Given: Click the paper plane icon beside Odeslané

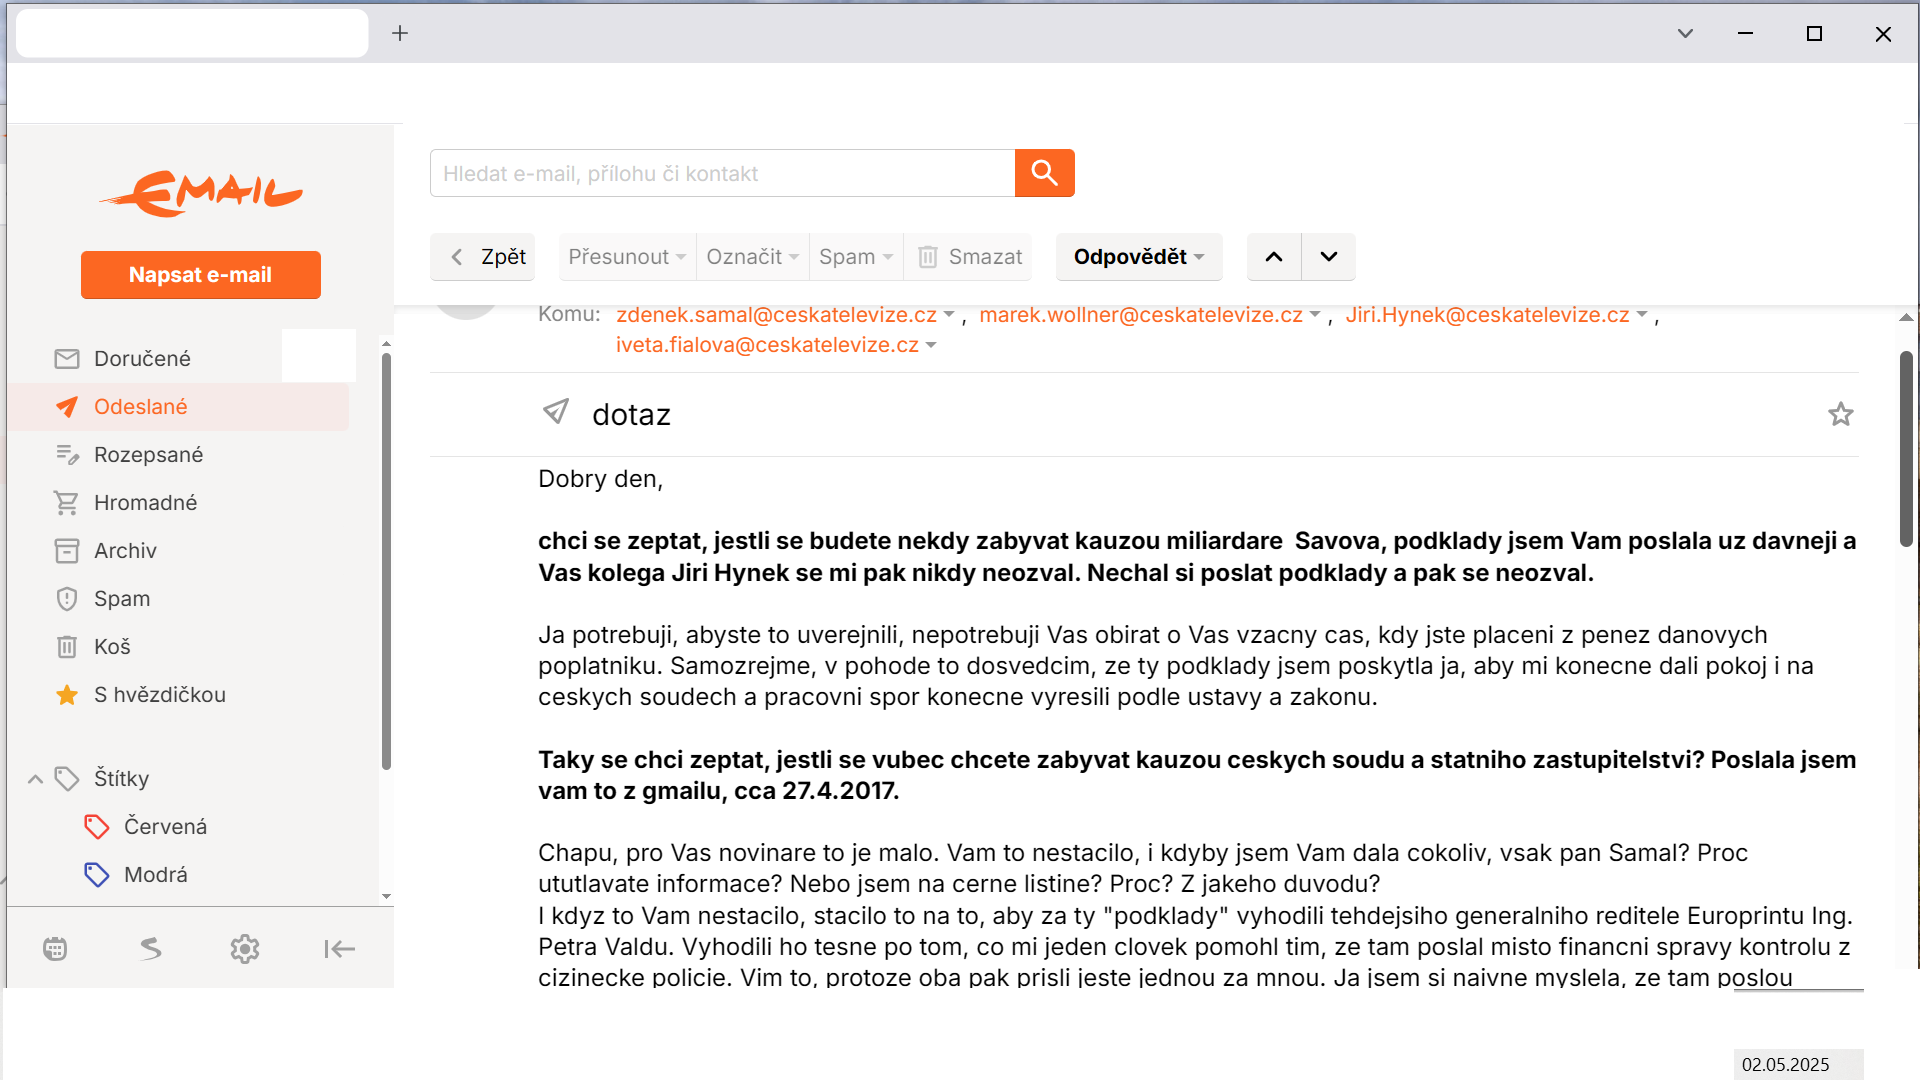Looking at the screenshot, I should pyautogui.click(x=67, y=406).
